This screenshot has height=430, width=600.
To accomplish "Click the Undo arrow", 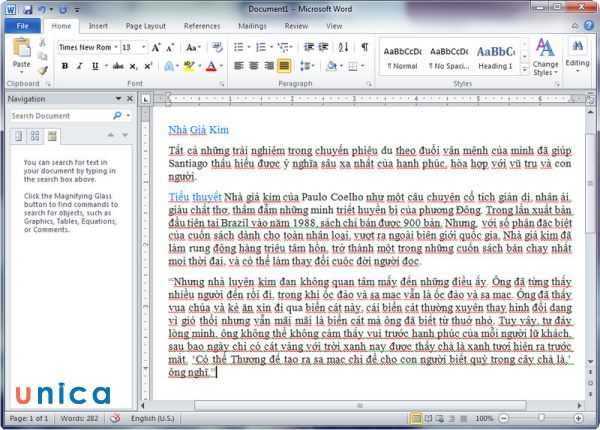I will [x=42, y=10].
